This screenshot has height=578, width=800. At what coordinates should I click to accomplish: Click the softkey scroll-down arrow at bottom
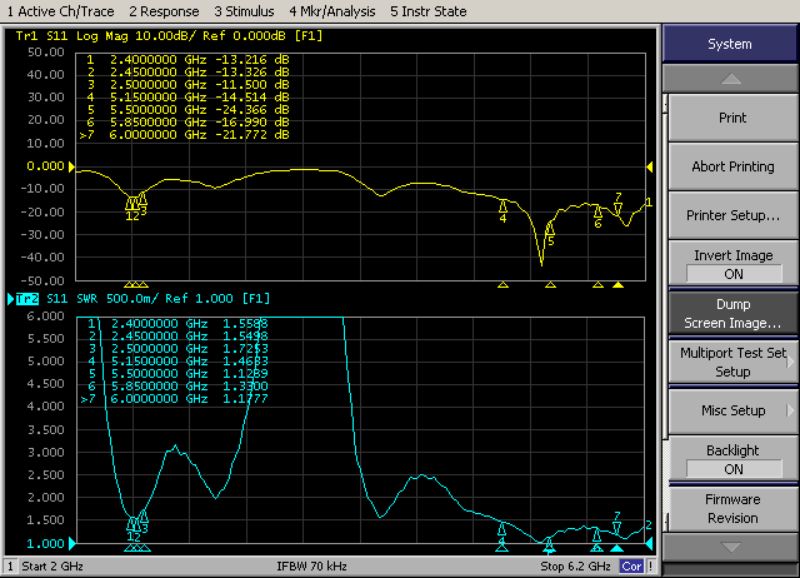click(x=732, y=547)
